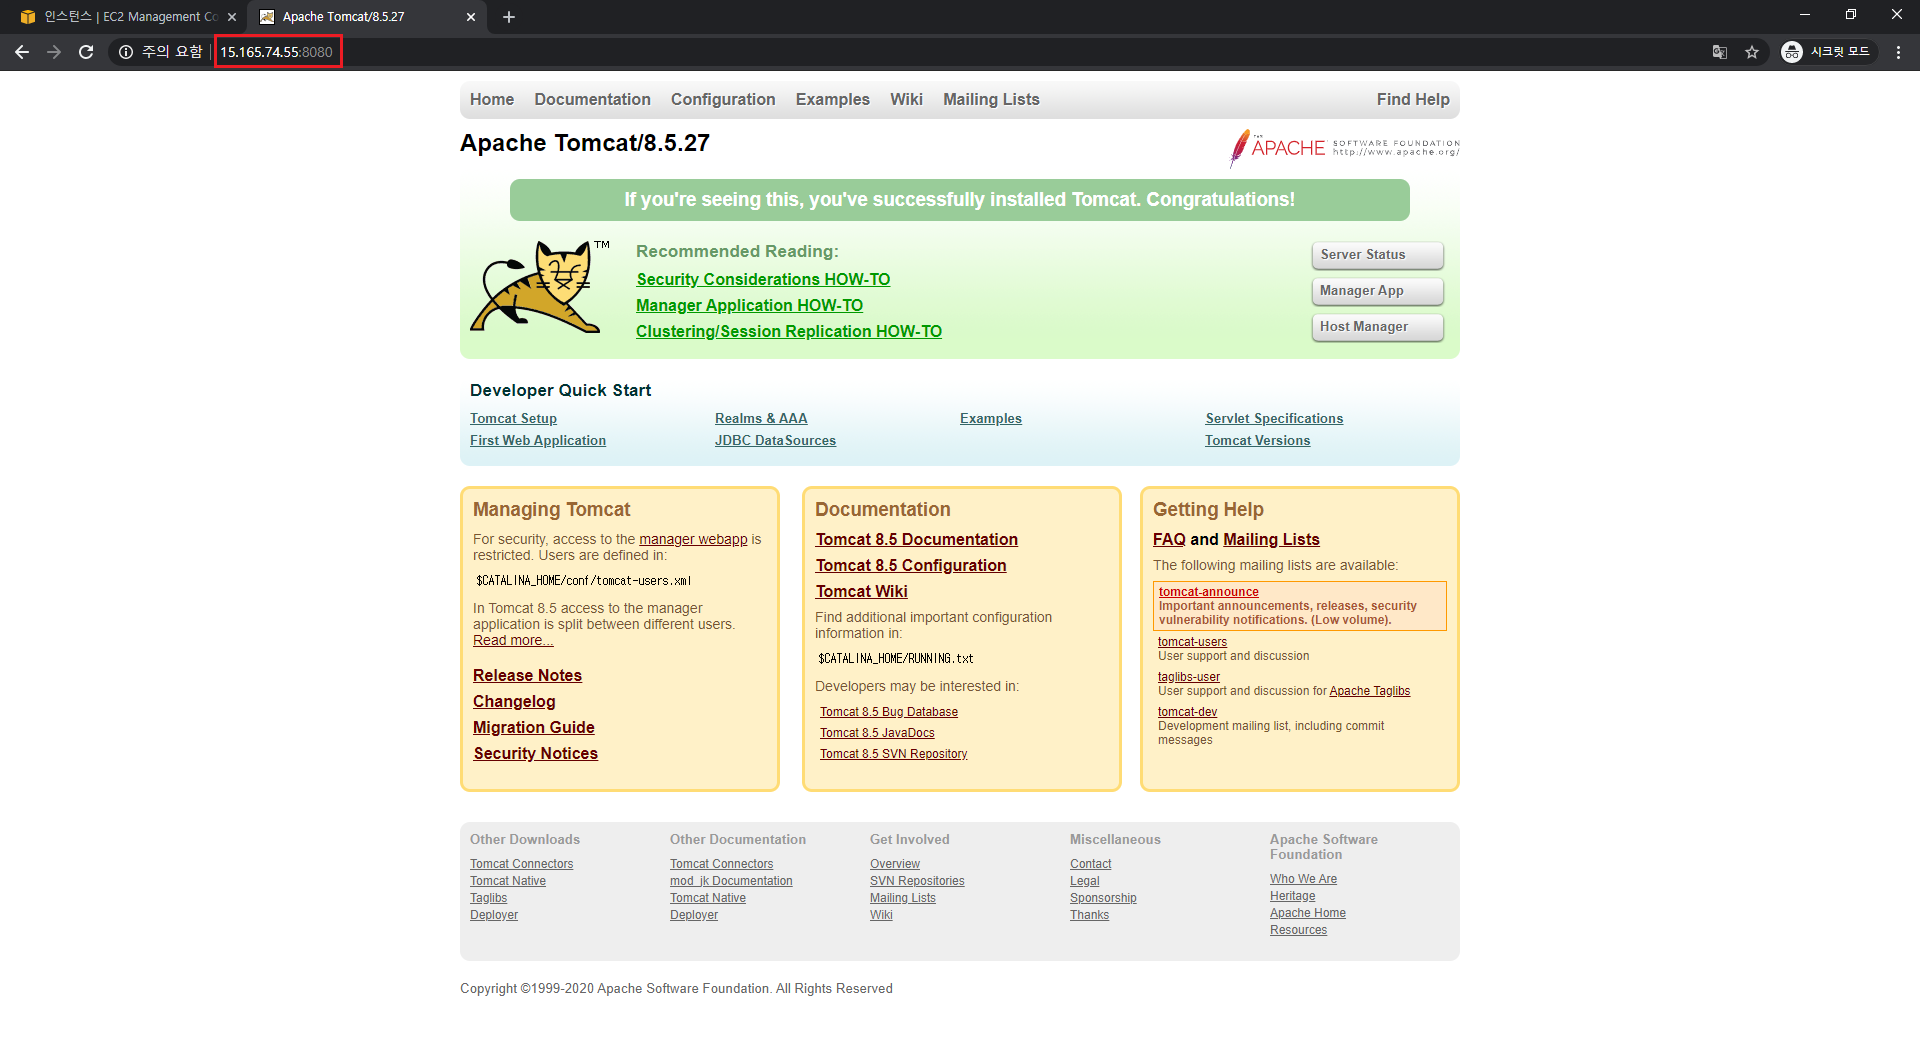Screen dimensions: 1920x1040
Task: Open the Migration Guide link
Action: point(534,728)
